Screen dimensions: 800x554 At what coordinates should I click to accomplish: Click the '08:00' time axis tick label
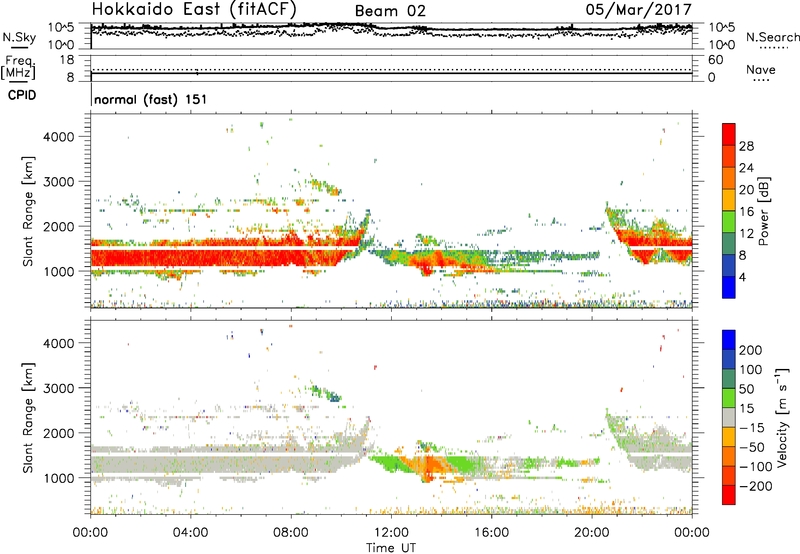[x=291, y=533]
